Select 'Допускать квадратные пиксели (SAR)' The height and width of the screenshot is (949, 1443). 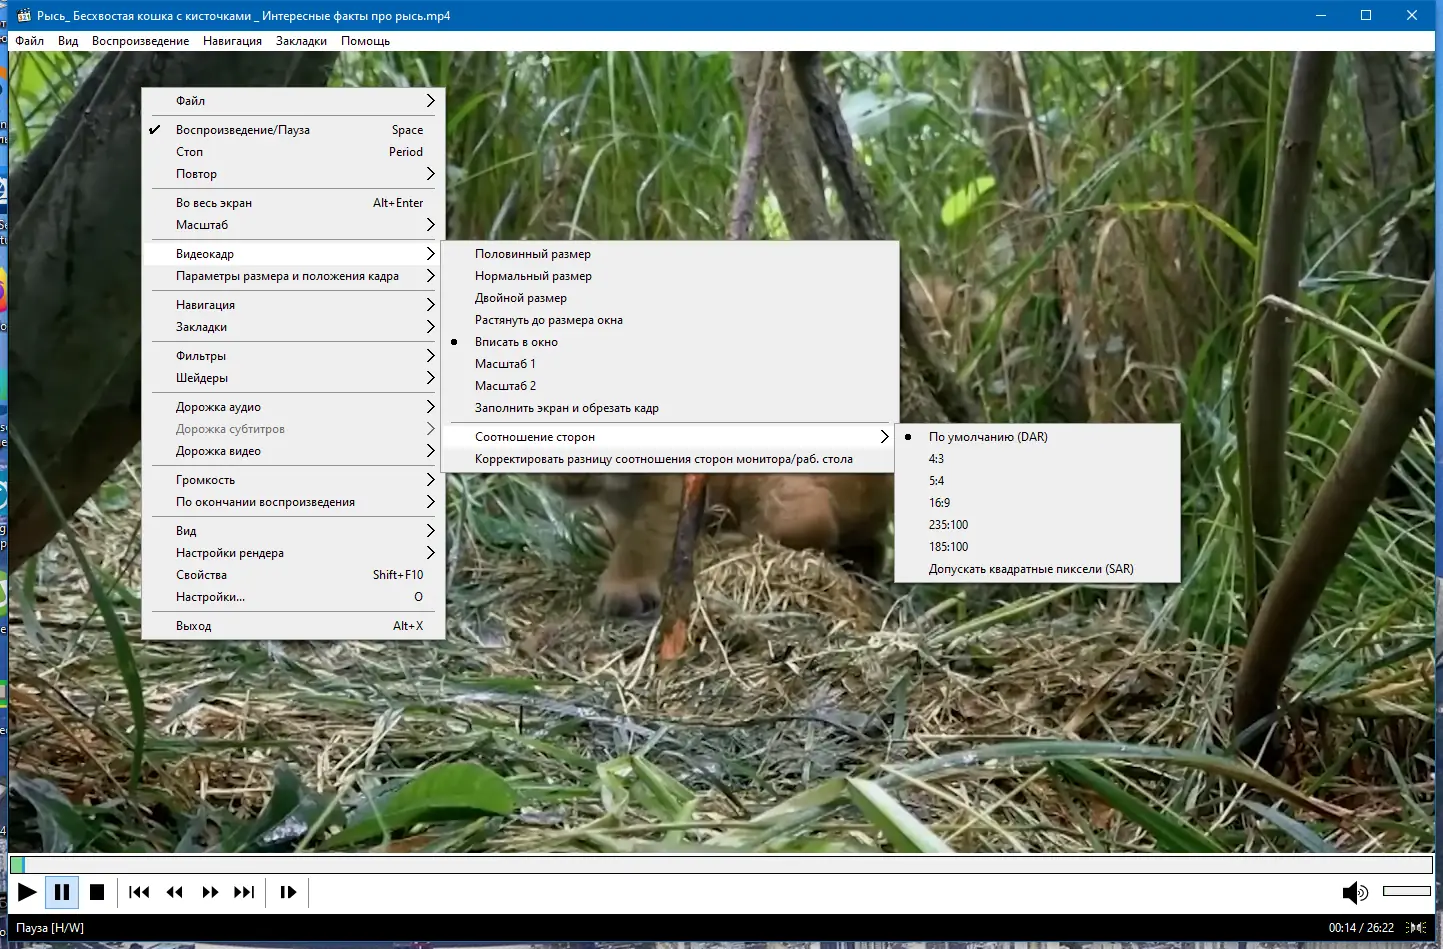point(1030,568)
